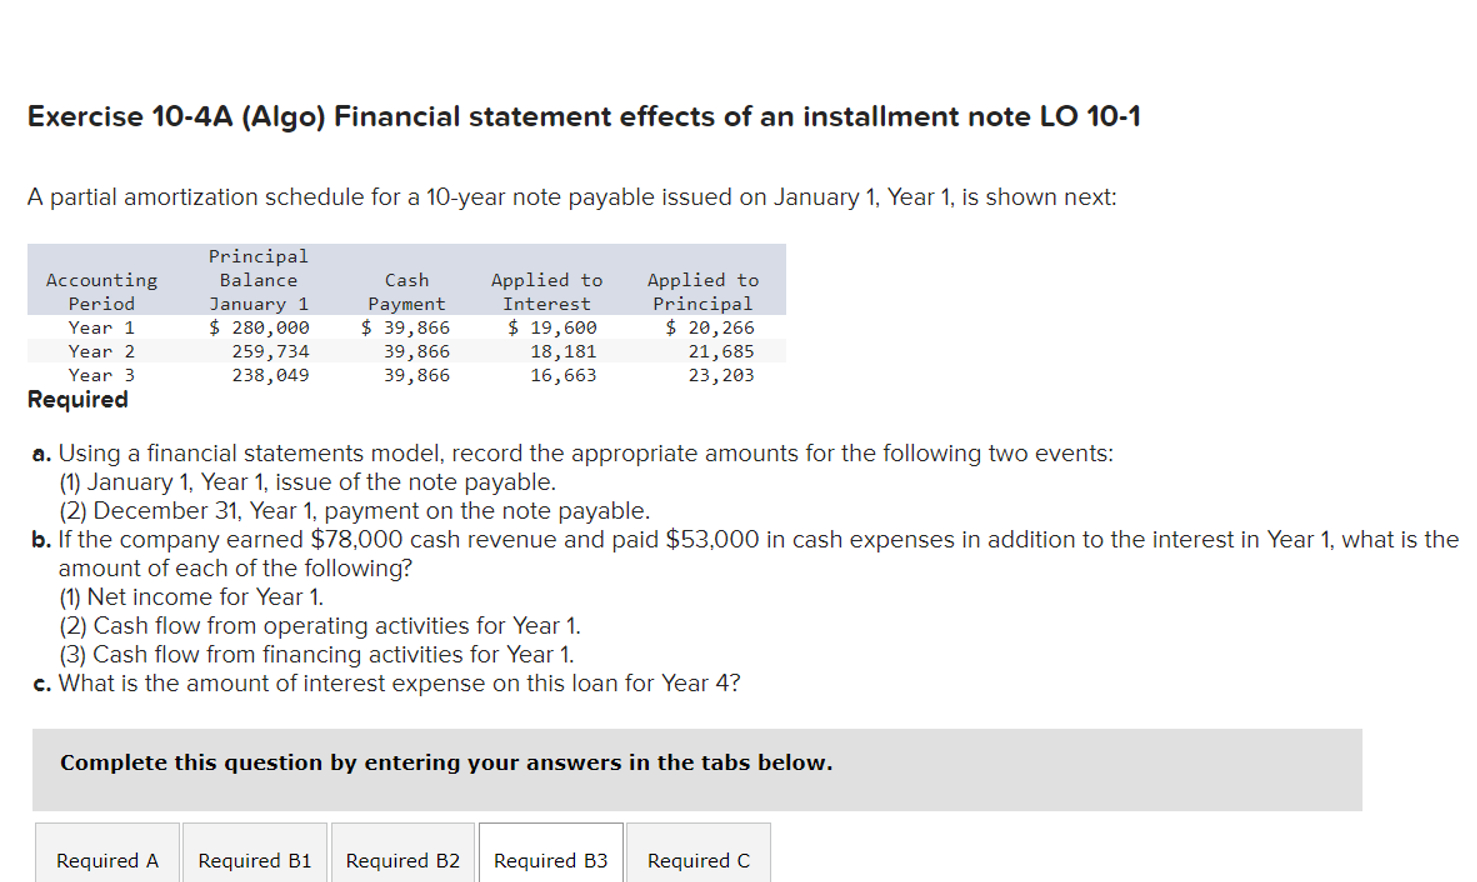Select the Cash Payment column header

(x=406, y=291)
